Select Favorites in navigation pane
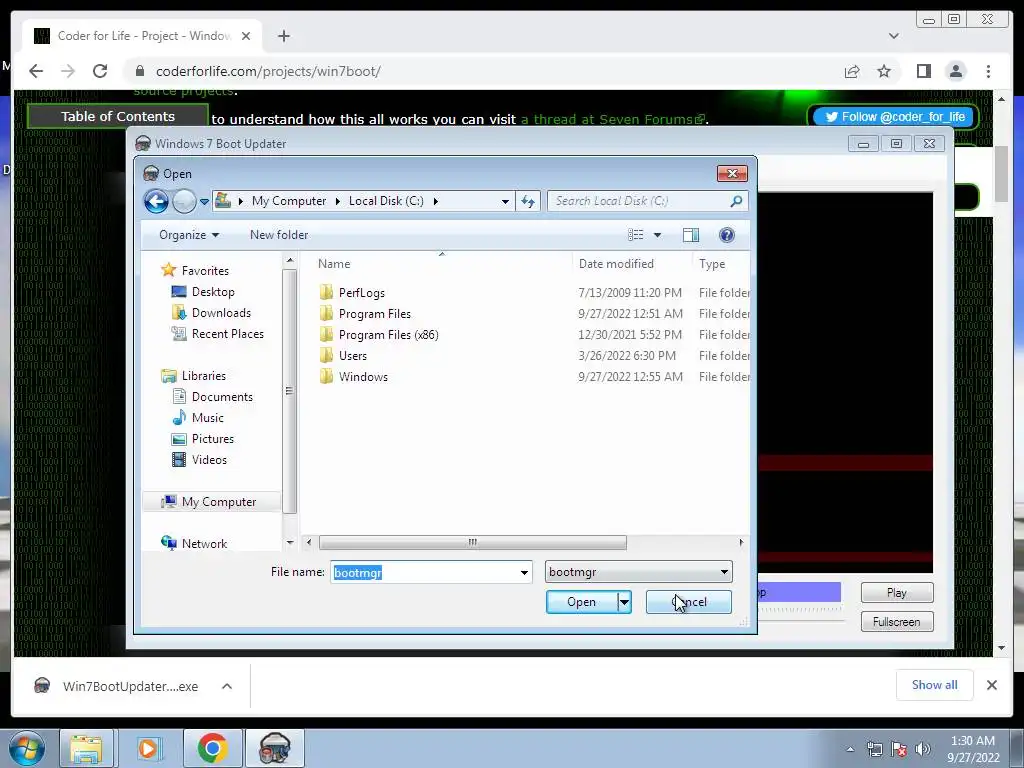The height and width of the screenshot is (768, 1024). click(205, 270)
